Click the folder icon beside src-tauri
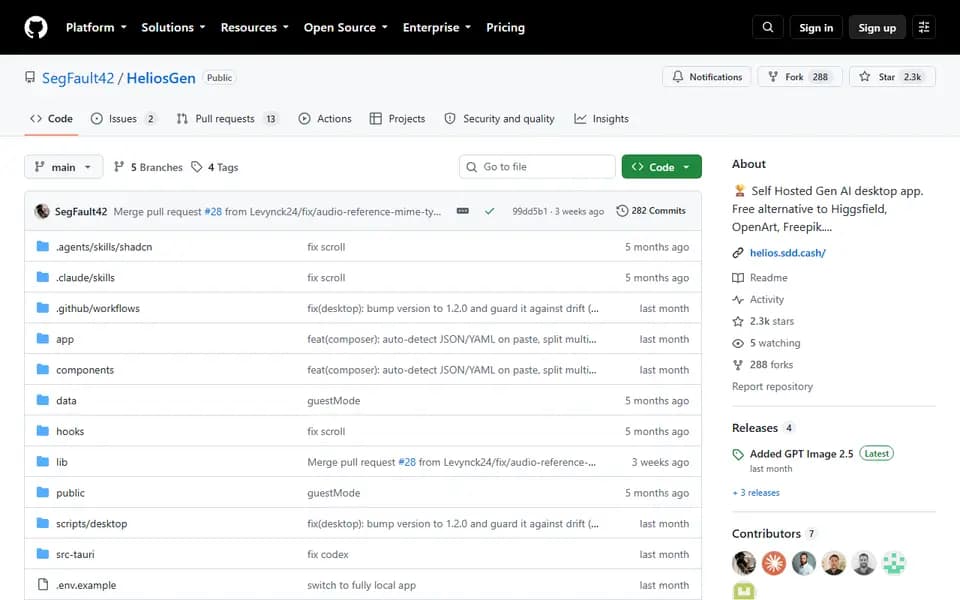This screenshot has height=600, width=960. 43,554
